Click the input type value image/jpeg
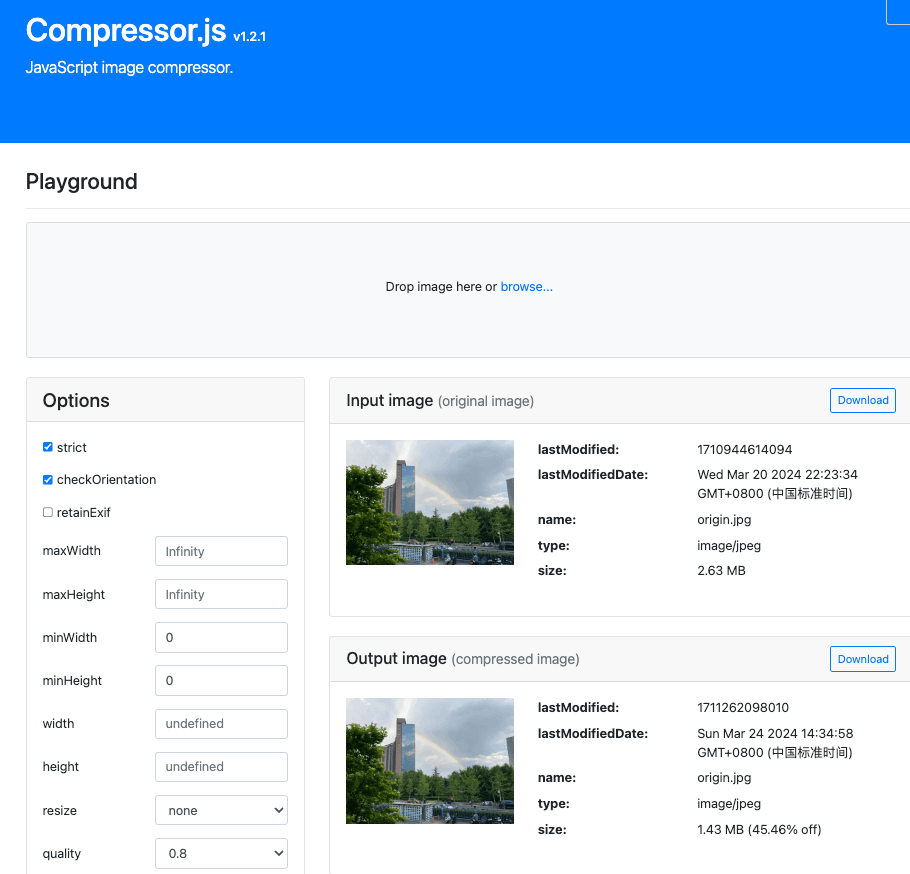 click(x=728, y=546)
